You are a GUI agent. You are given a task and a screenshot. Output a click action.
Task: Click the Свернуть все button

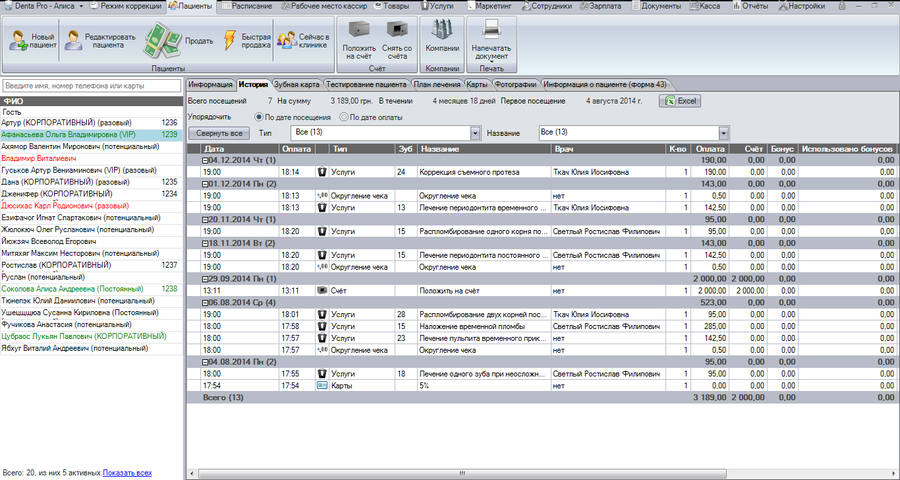219,133
